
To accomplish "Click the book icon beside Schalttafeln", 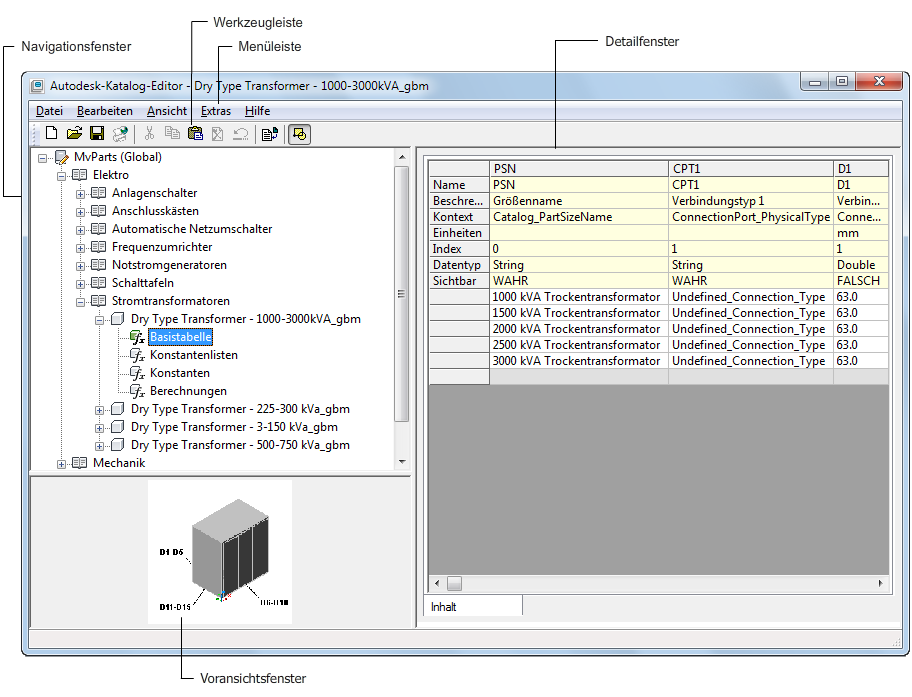I will pyautogui.click(x=98, y=283).
